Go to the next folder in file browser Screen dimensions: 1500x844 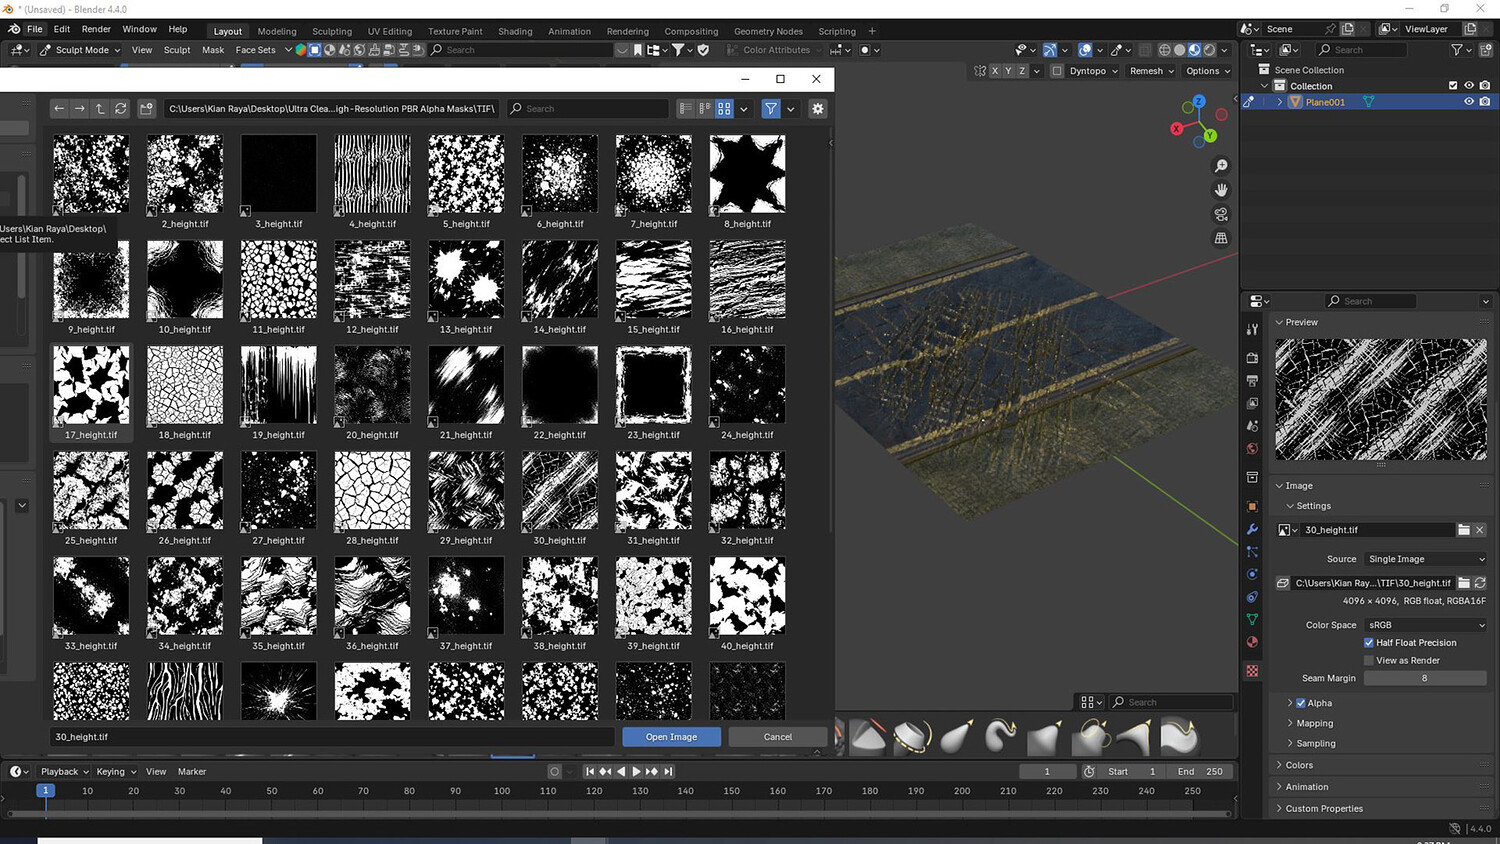[79, 109]
